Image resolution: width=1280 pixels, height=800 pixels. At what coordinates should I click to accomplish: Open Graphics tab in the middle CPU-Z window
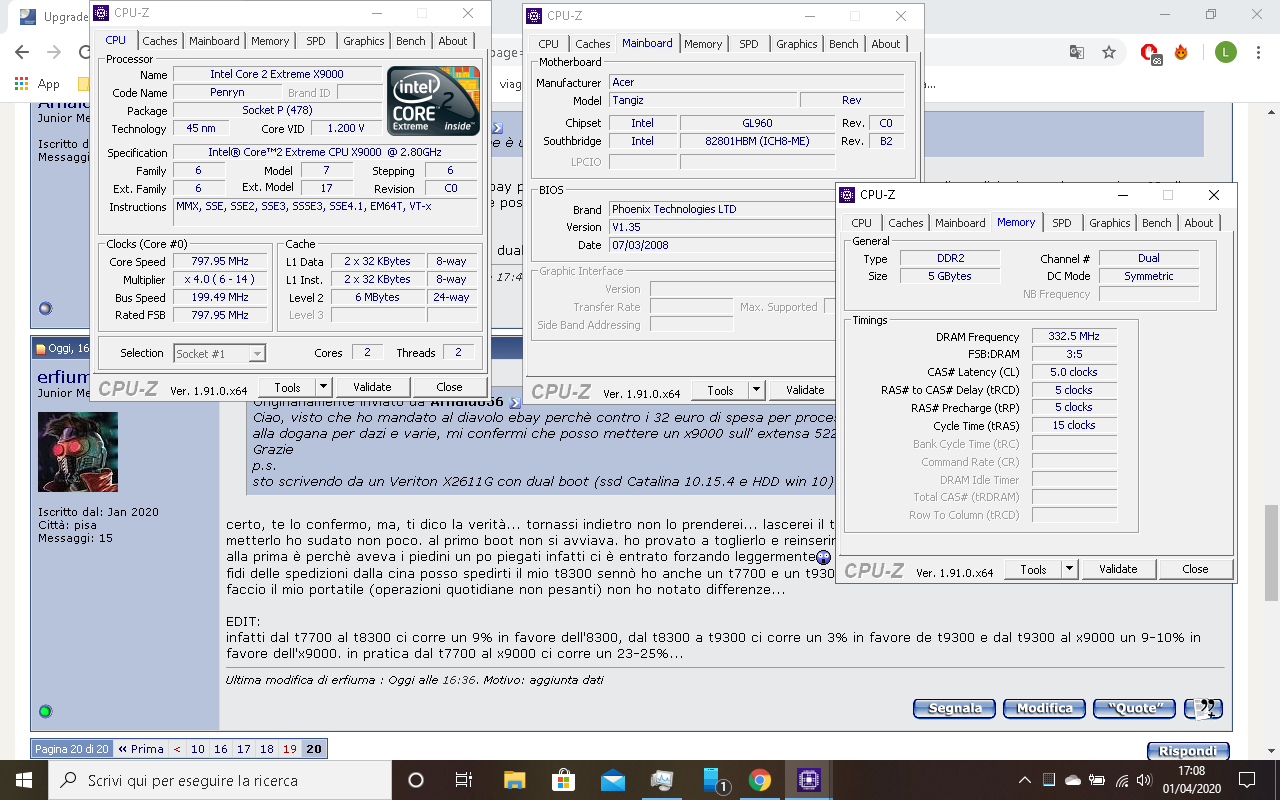[x=796, y=44]
